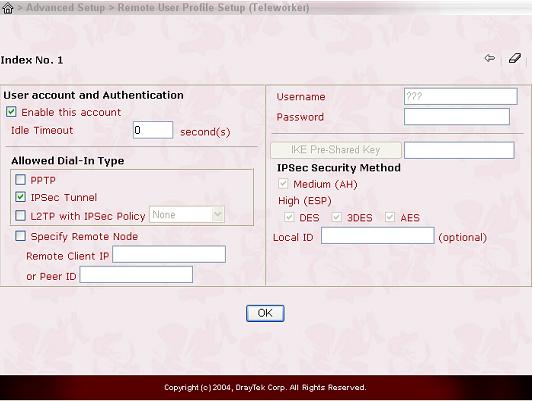Tick the Specify Remote Node checkbox
Image resolution: width=533 pixels, height=401 pixels.
point(20,236)
